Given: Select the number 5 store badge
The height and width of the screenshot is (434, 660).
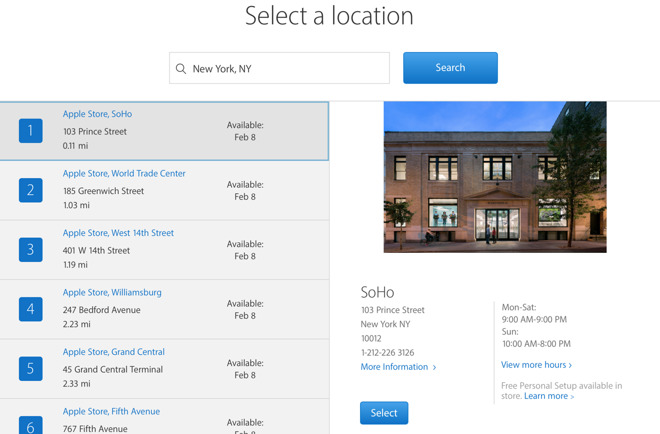Looking at the screenshot, I should (x=31, y=369).
